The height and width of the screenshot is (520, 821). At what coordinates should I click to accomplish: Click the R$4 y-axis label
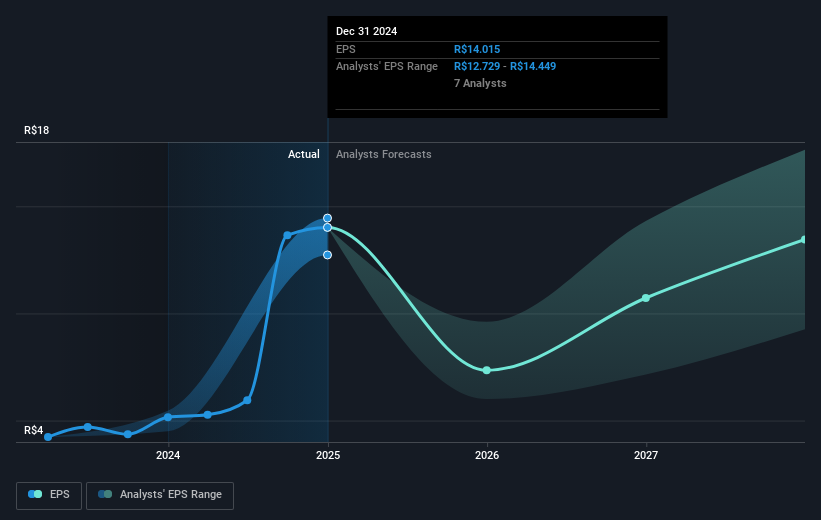(34, 430)
